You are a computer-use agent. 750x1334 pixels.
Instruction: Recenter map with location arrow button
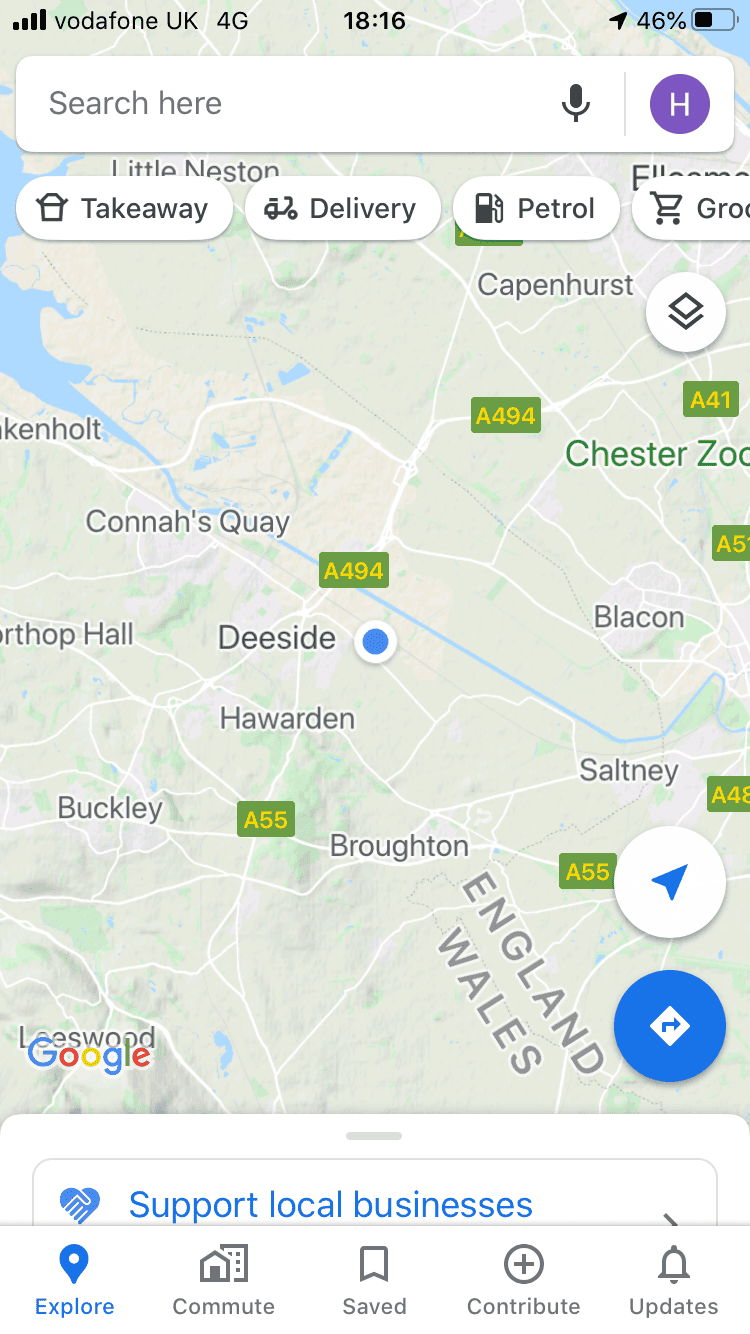670,882
